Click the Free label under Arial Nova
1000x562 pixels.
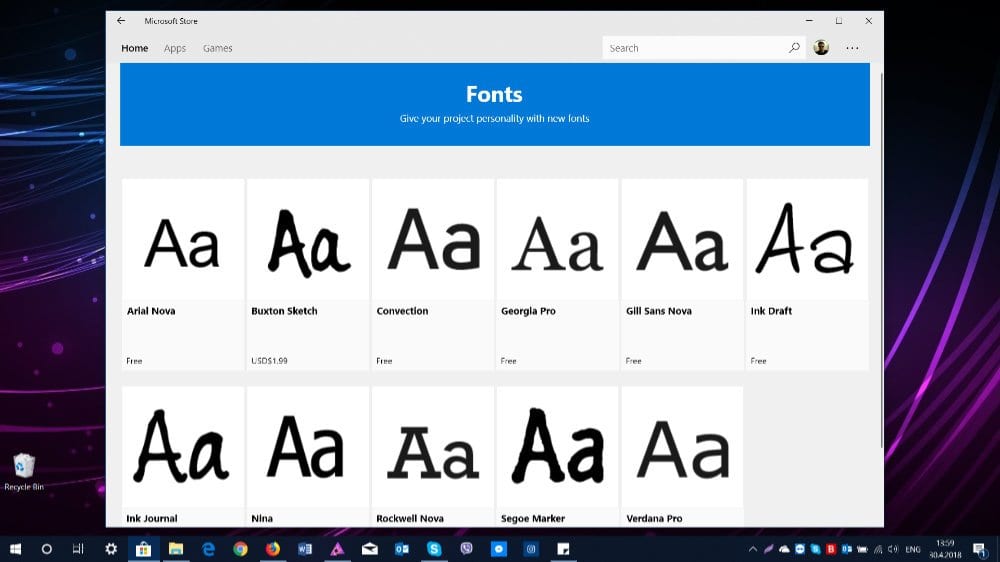134,360
